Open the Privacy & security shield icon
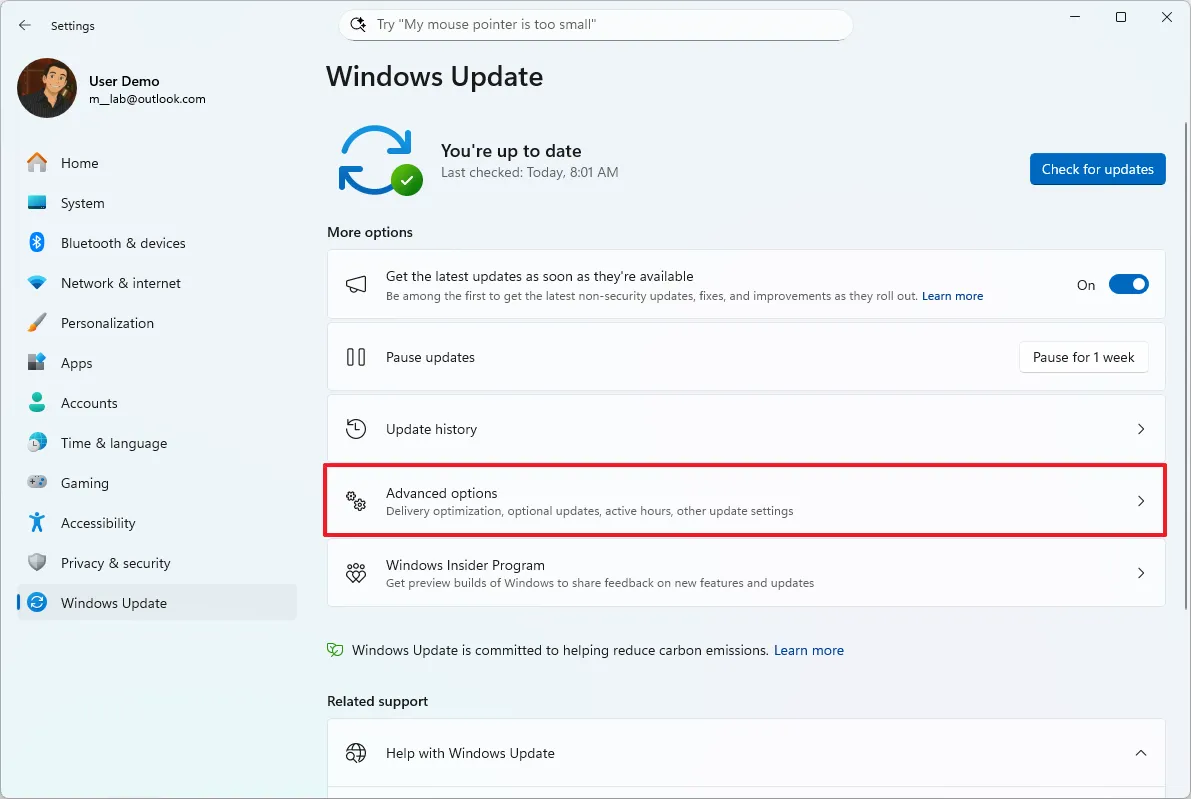 [x=37, y=562]
